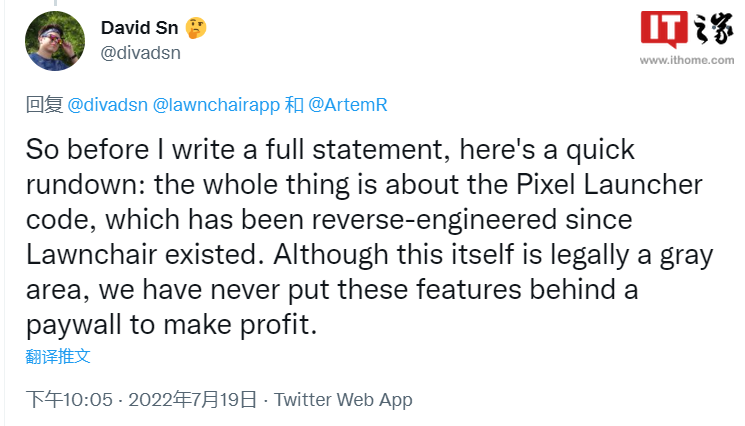Click the words Pixel Launcher in the tweet
This screenshot has height=426, width=745.
(609, 184)
